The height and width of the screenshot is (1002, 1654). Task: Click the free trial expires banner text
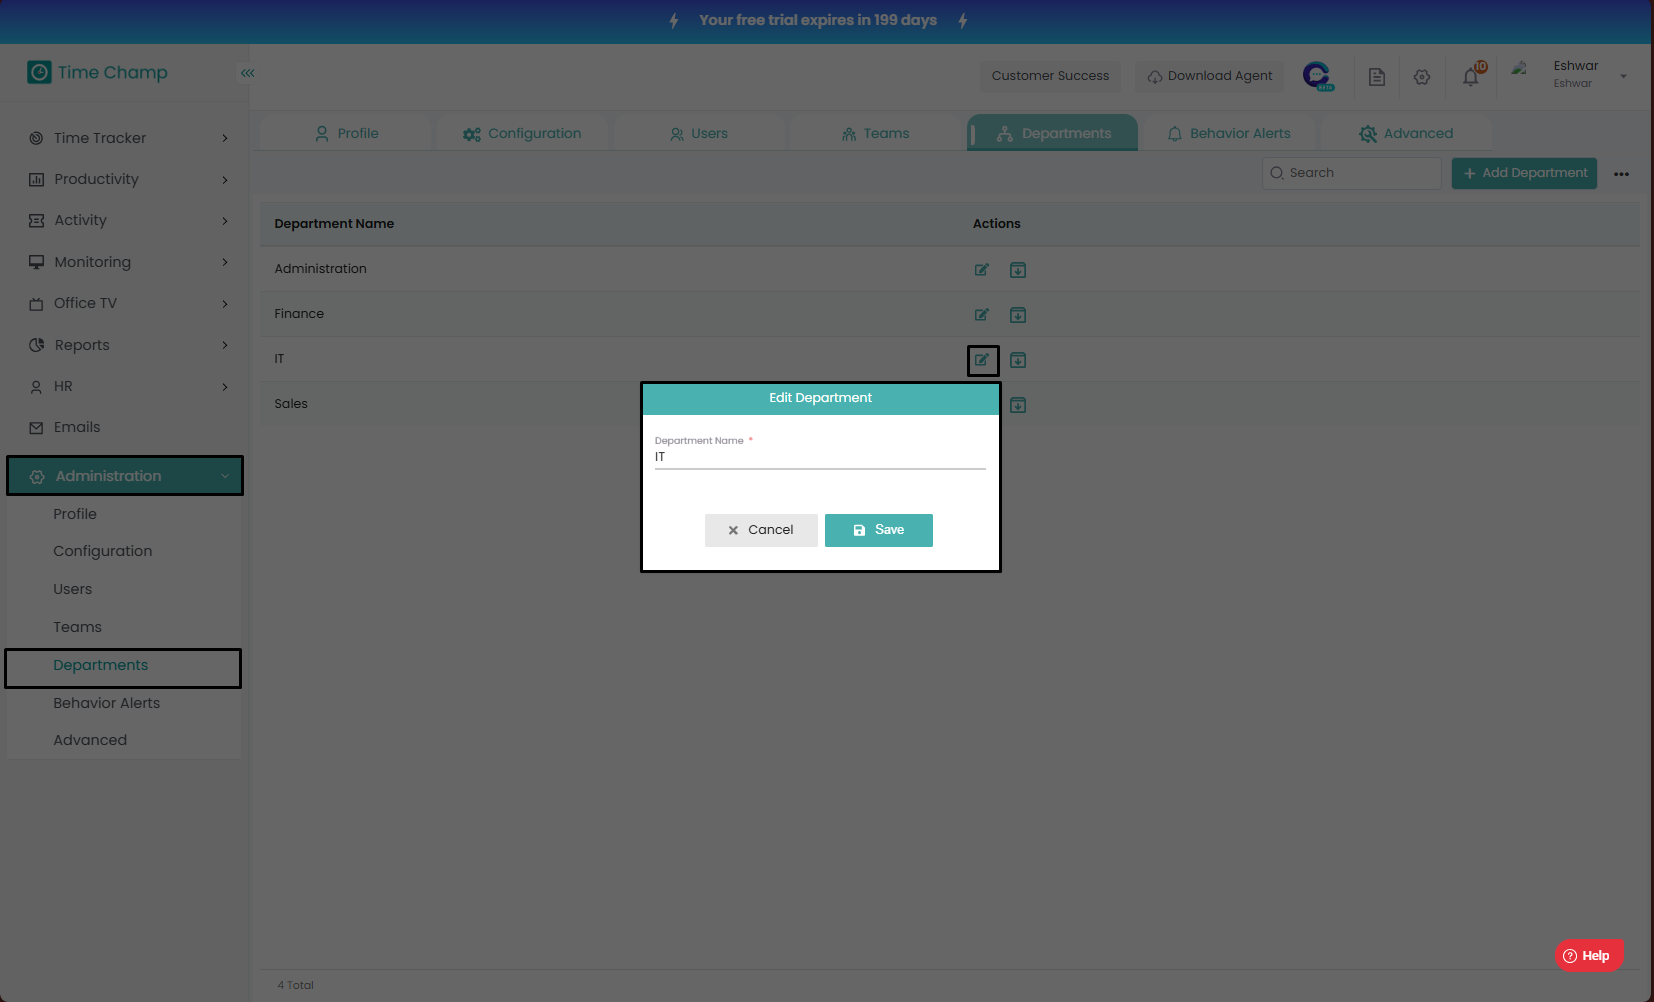(818, 20)
